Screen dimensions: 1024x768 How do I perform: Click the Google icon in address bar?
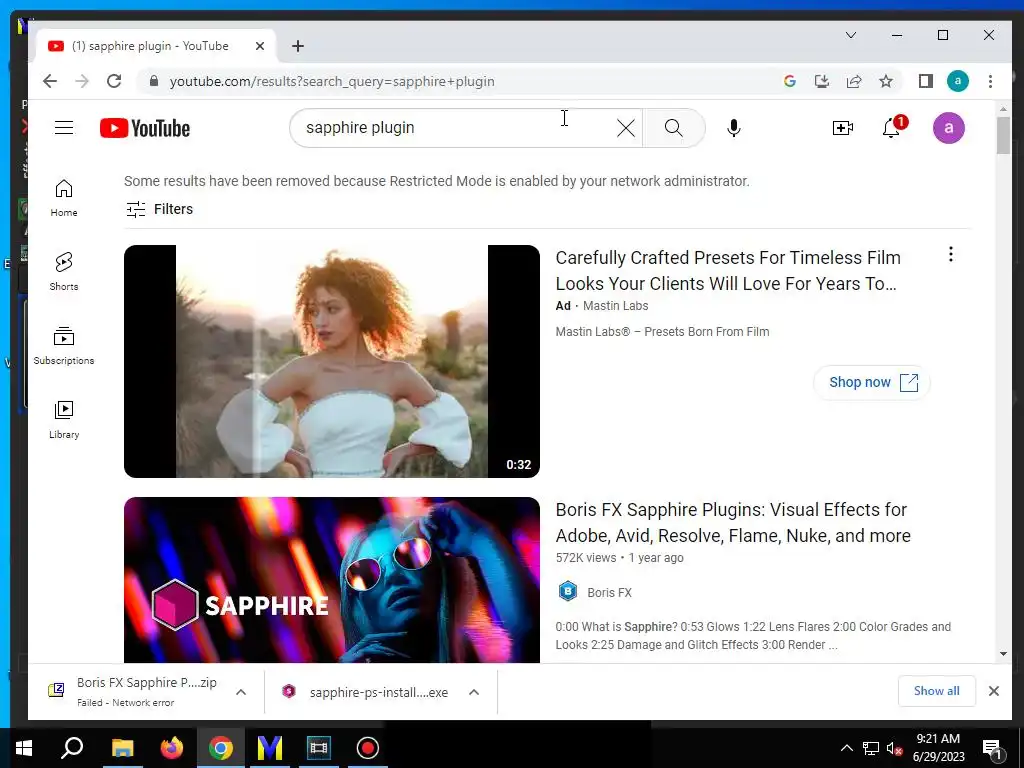790,81
